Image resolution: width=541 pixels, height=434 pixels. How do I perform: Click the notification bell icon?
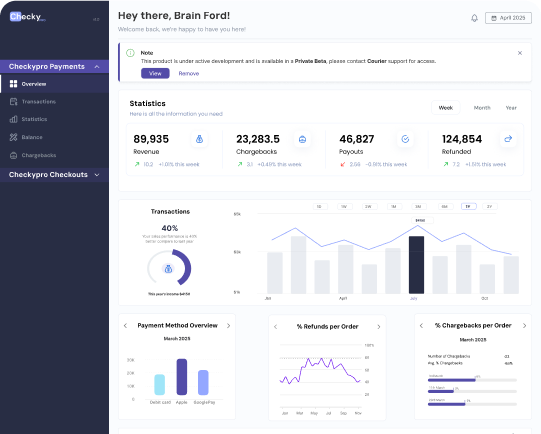[474, 18]
